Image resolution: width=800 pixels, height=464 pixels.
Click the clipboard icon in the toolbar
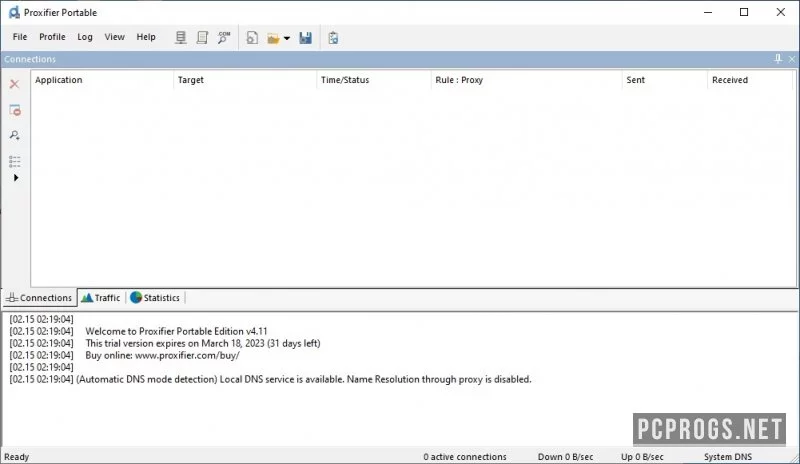333,38
